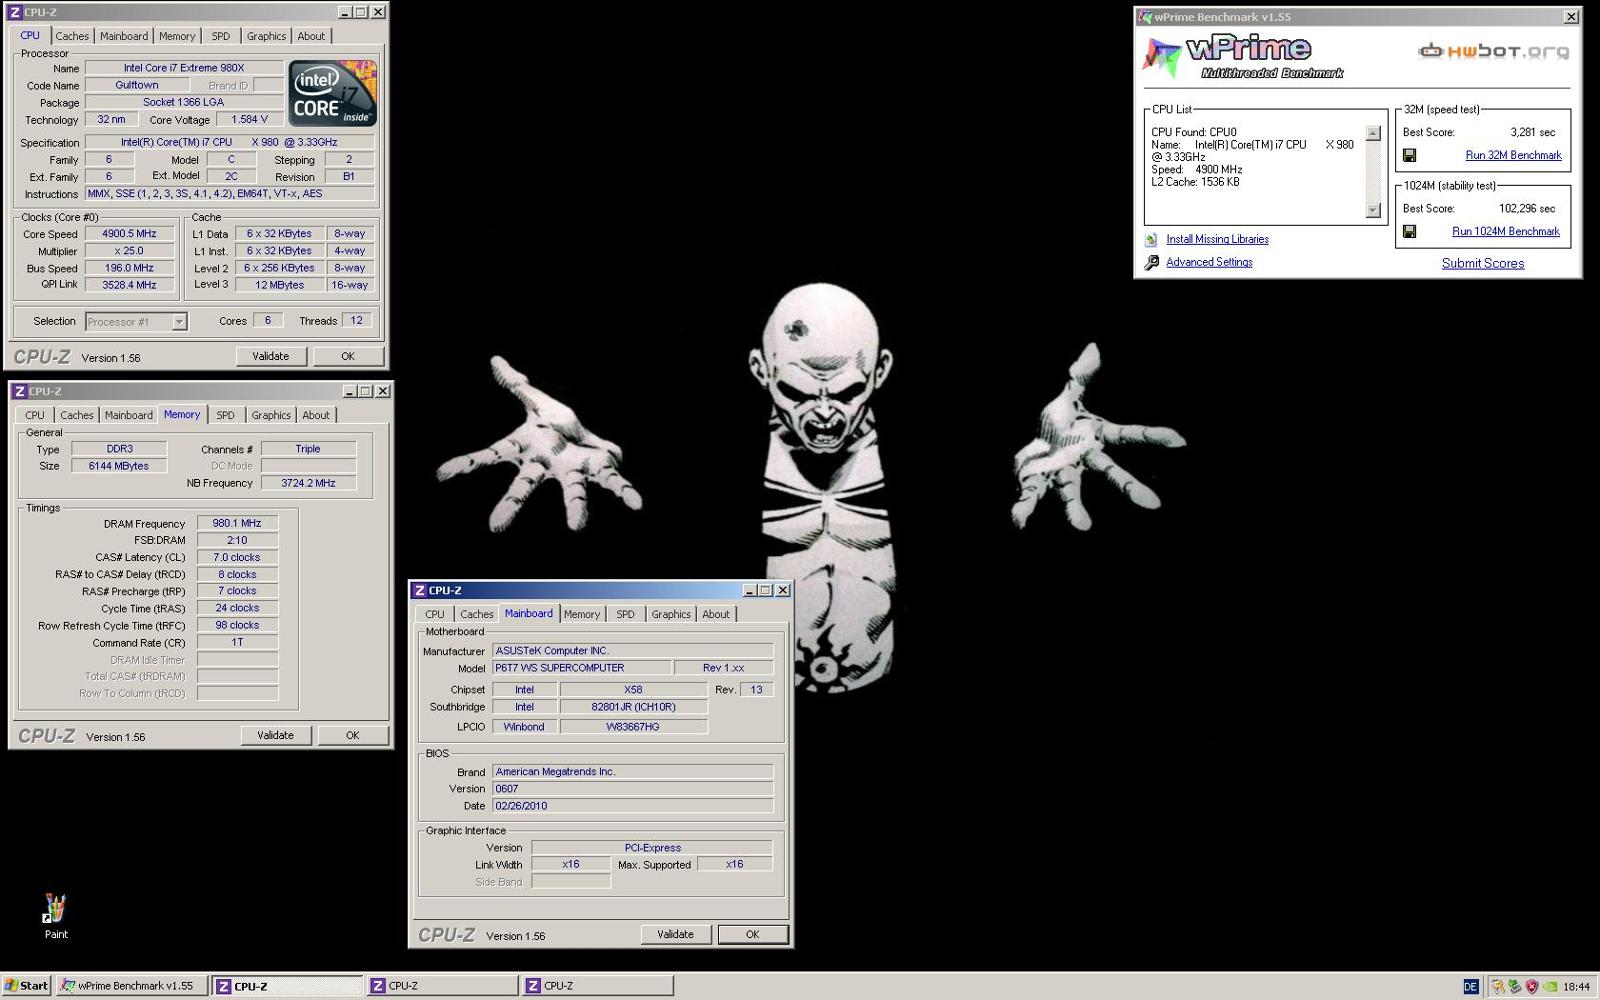Image resolution: width=1600 pixels, height=1000 pixels.
Task: Click the Core Speed value 4900.5 MHz
Action: [x=129, y=234]
